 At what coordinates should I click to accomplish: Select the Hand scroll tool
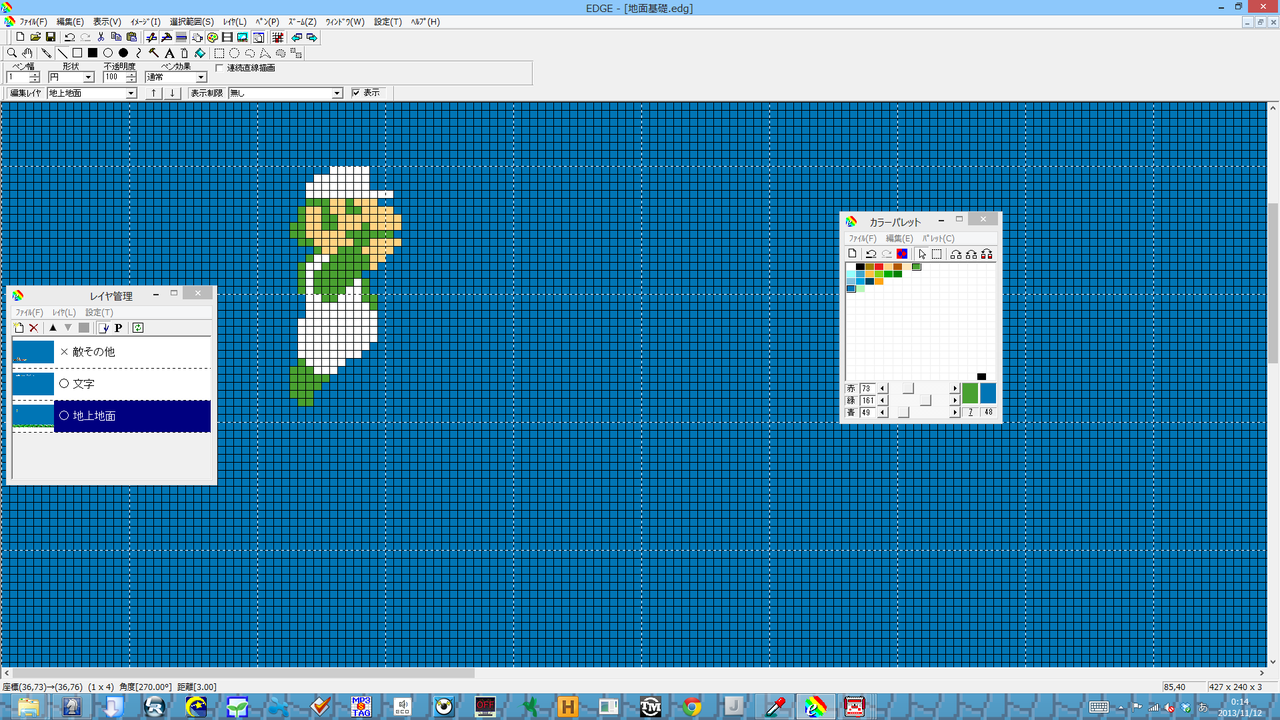(28, 53)
